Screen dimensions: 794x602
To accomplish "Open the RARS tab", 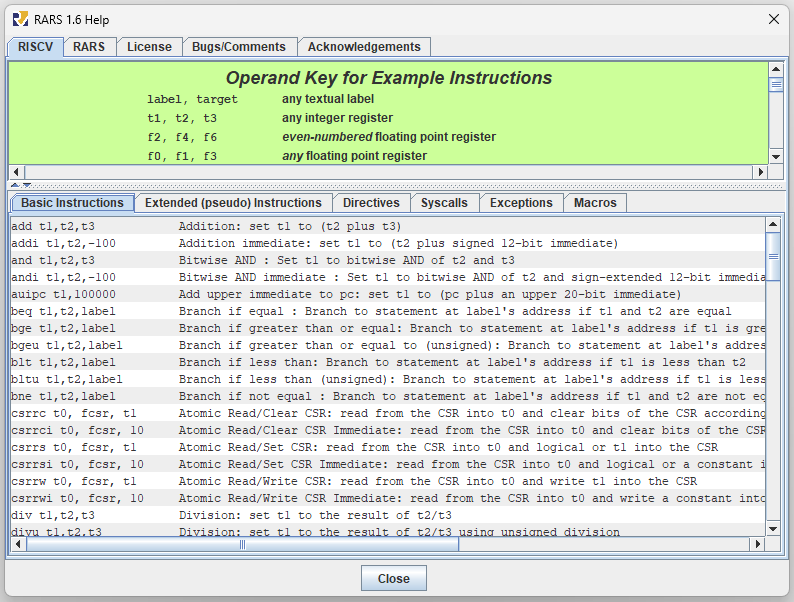I will tap(89, 47).
